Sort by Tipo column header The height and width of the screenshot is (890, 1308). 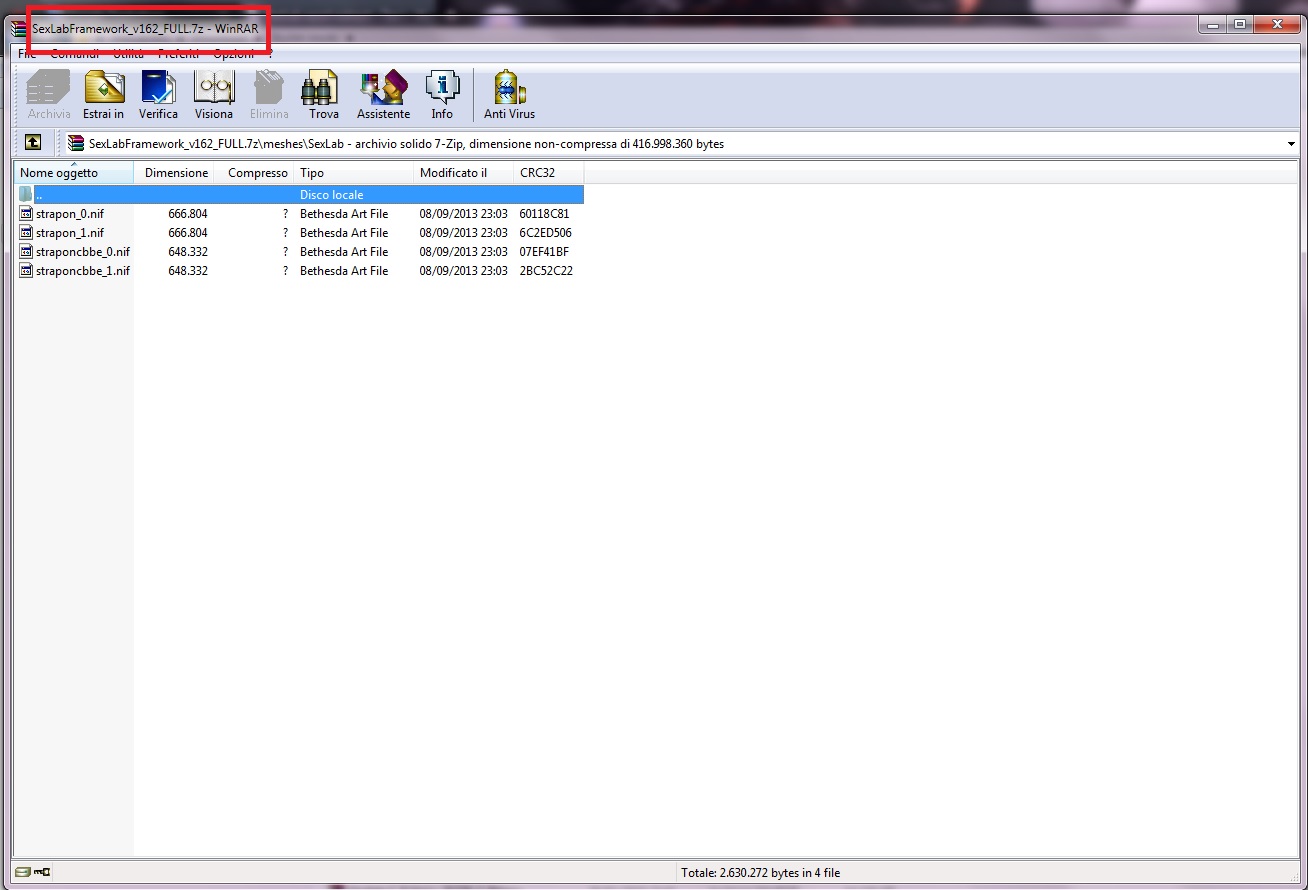(x=354, y=173)
